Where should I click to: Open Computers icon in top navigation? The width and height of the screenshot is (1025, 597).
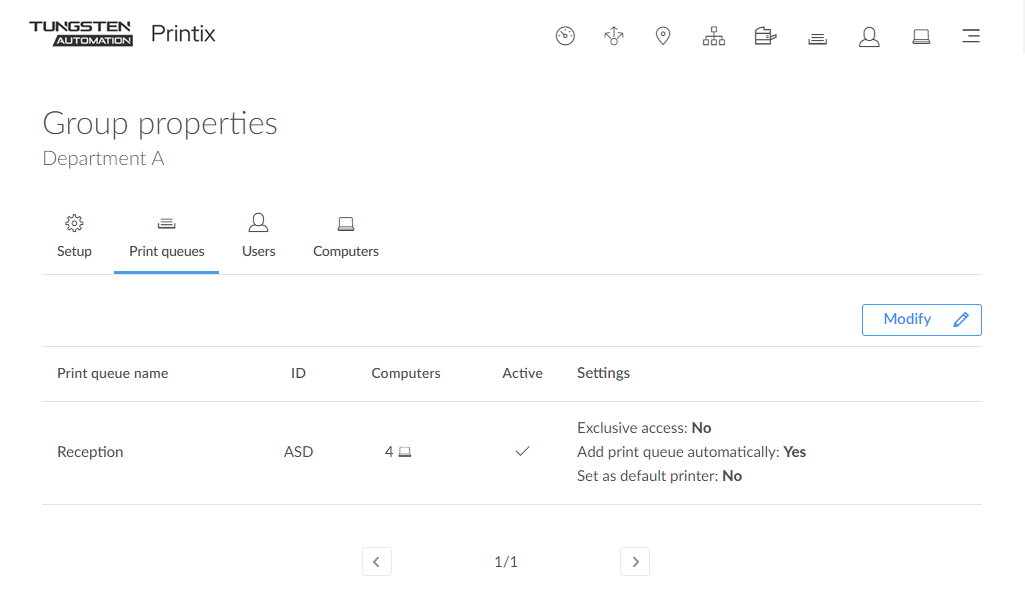click(x=921, y=37)
